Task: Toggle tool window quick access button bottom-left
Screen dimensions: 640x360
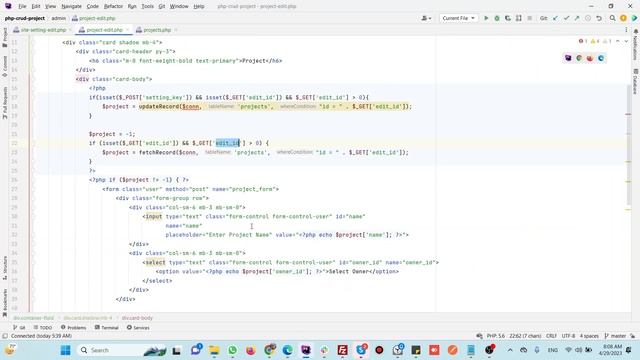Action: [4, 336]
